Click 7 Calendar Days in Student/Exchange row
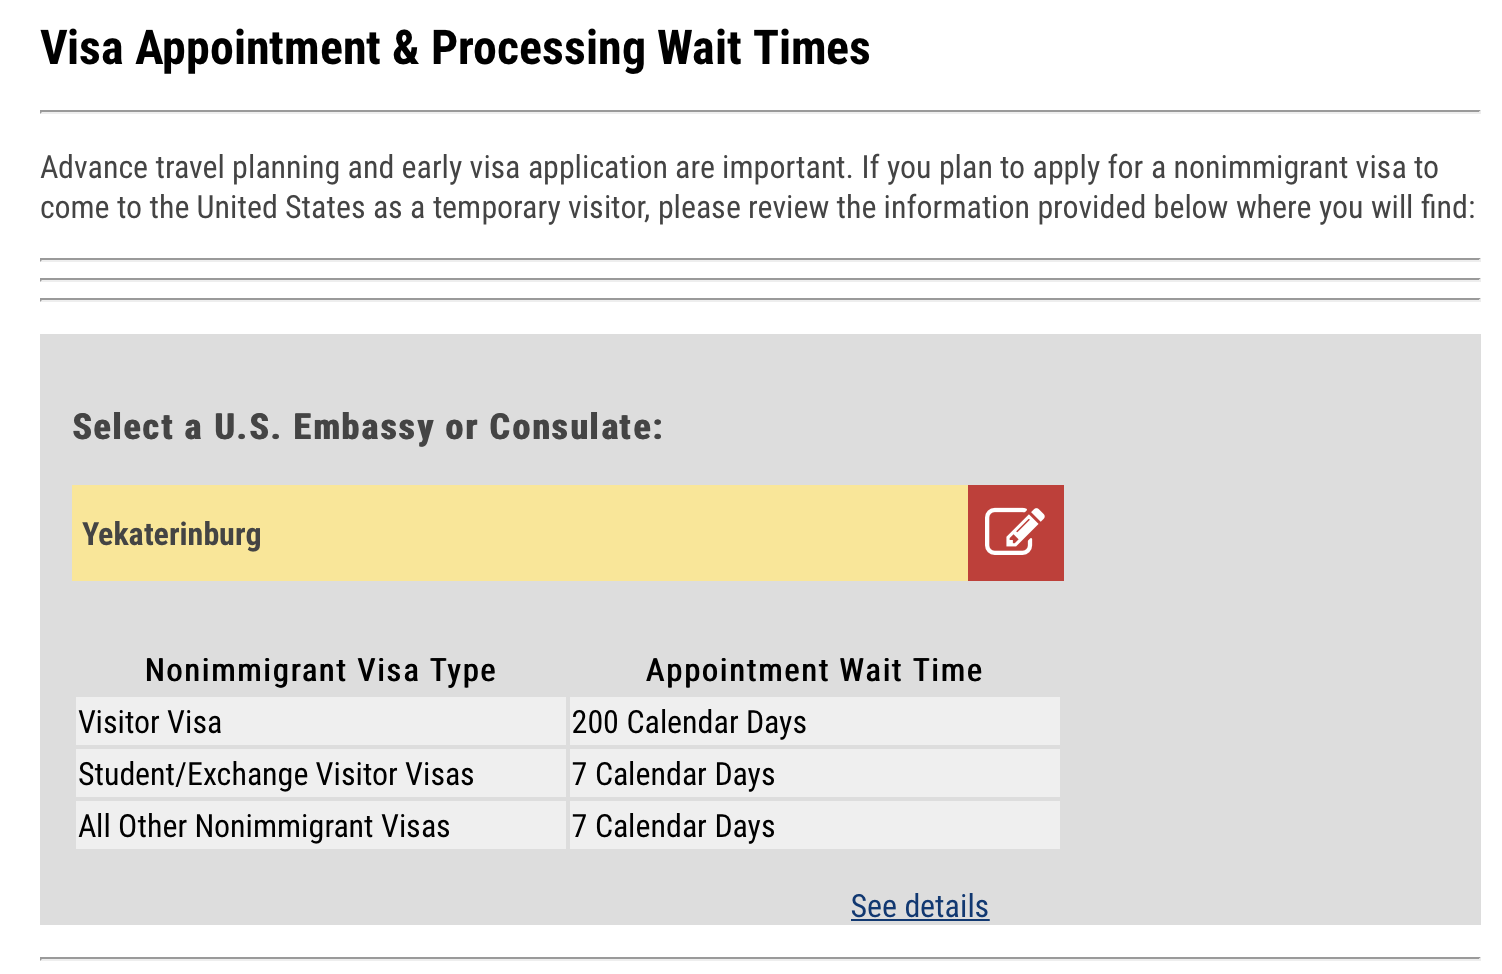The width and height of the screenshot is (1502, 974). click(x=673, y=774)
